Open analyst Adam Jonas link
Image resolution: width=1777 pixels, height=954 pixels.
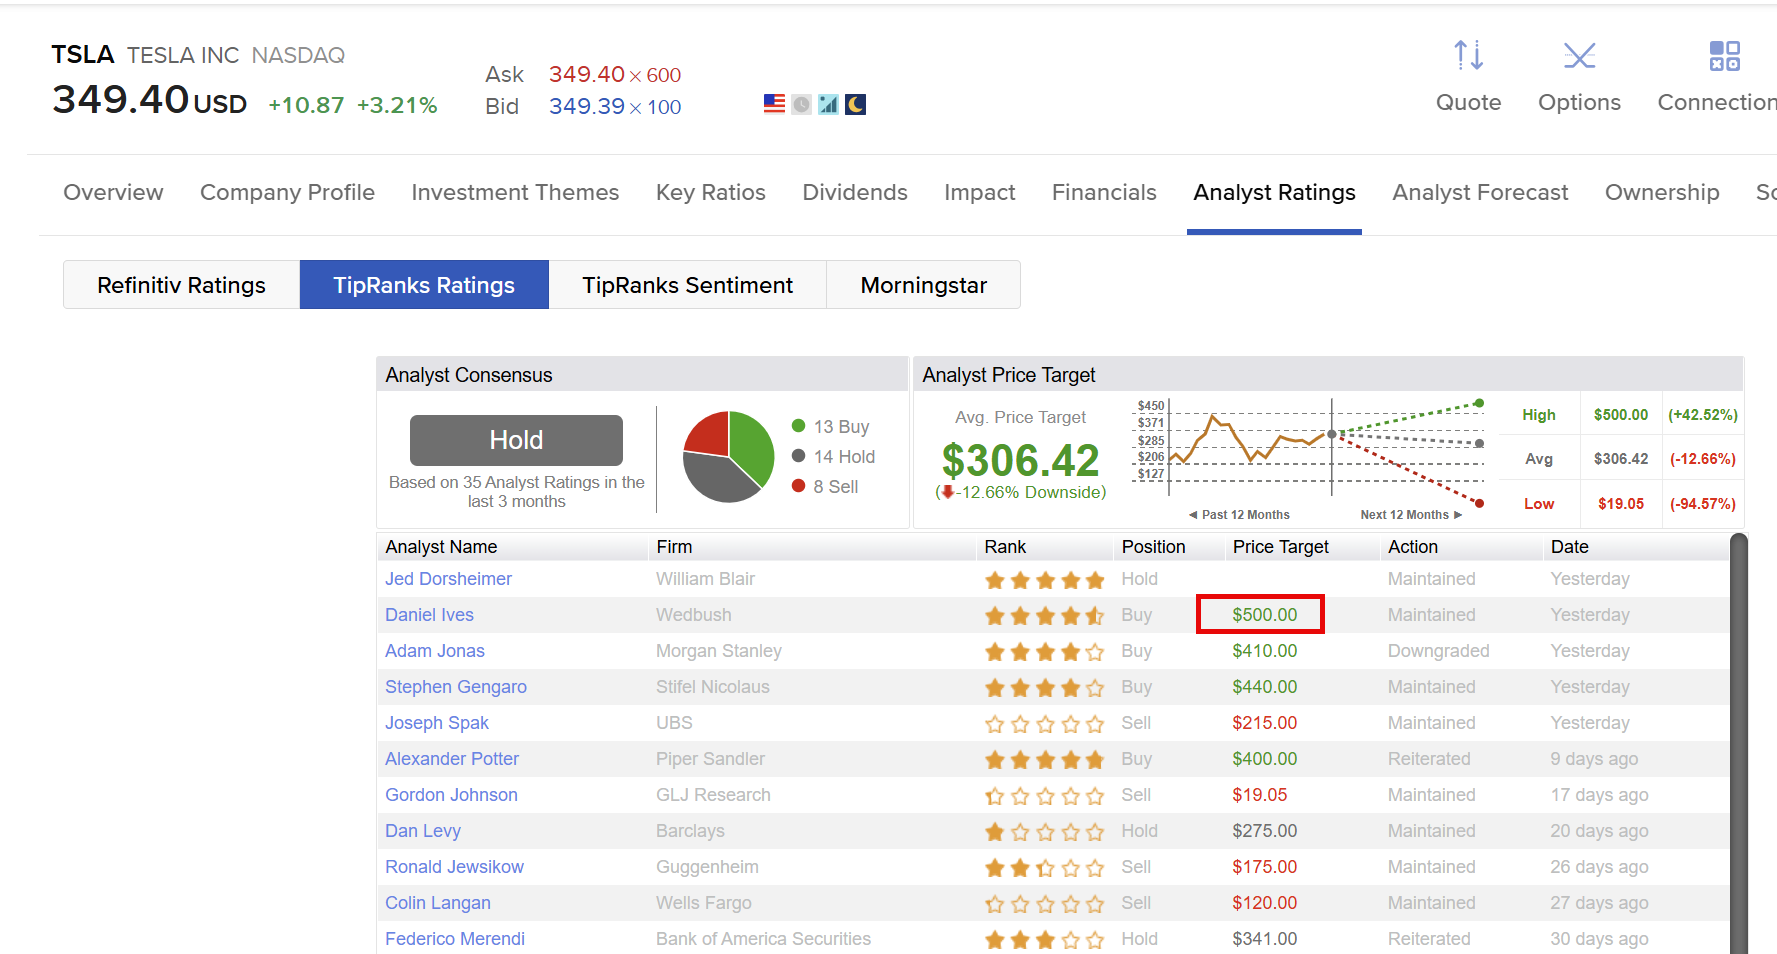click(x=435, y=651)
